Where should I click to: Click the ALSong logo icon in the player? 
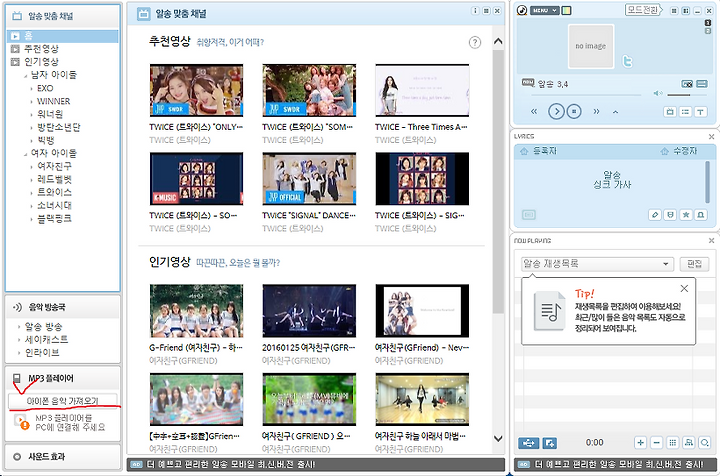522,10
